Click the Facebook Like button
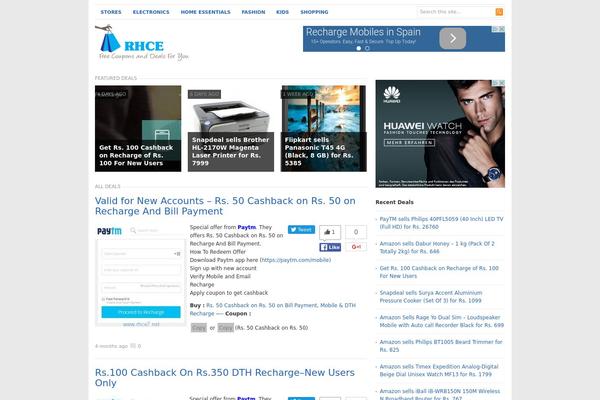 (330, 247)
